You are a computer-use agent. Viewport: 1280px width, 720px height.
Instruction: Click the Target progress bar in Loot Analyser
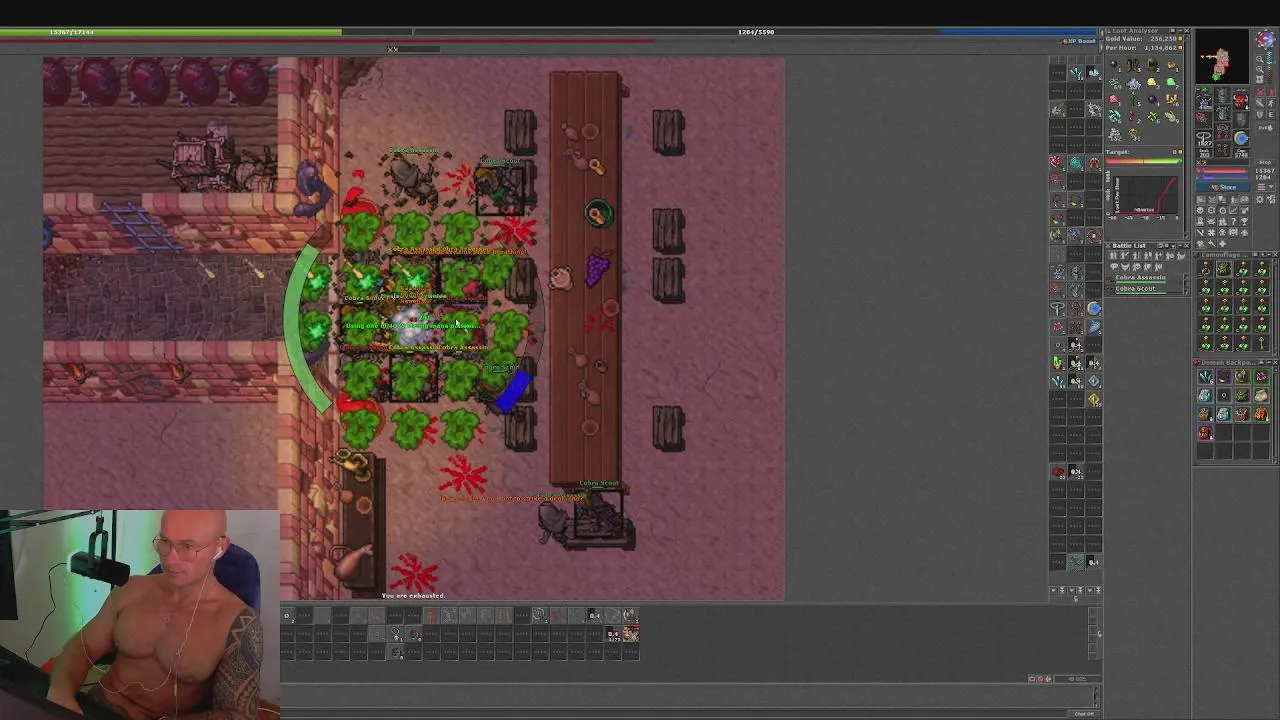[x=1143, y=161]
